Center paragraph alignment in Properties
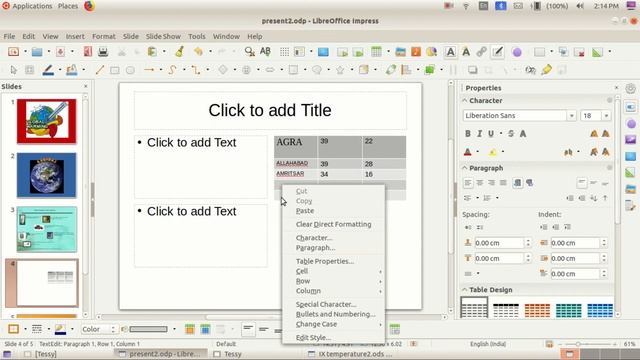 click(x=480, y=183)
